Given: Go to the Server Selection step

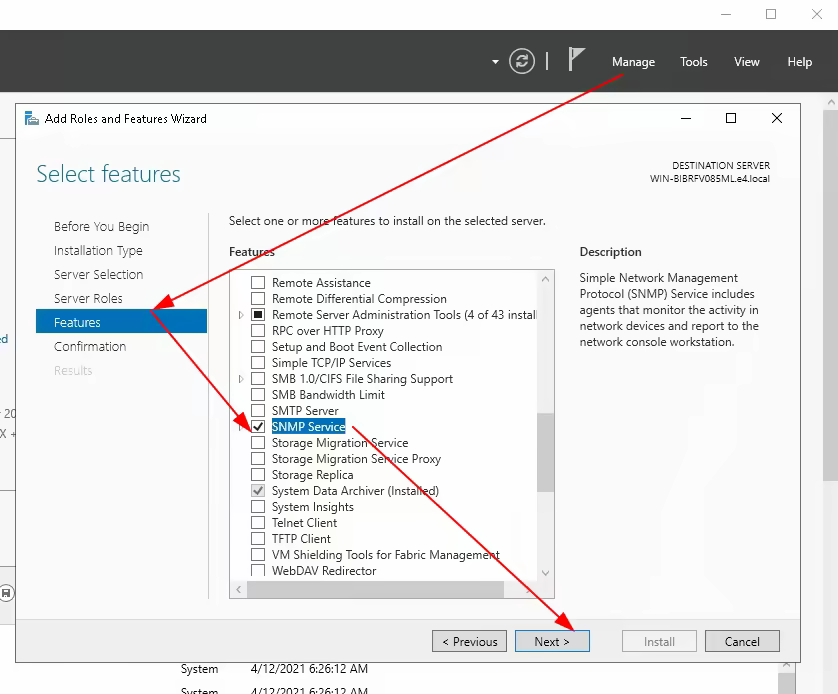Looking at the screenshot, I should click(98, 275).
